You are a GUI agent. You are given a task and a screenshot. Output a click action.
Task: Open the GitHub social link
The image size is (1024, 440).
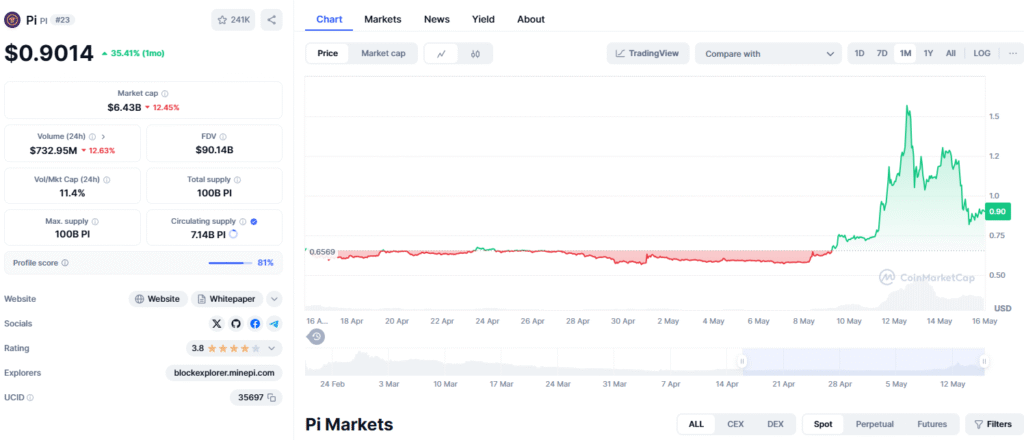pyautogui.click(x=236, y=323)
